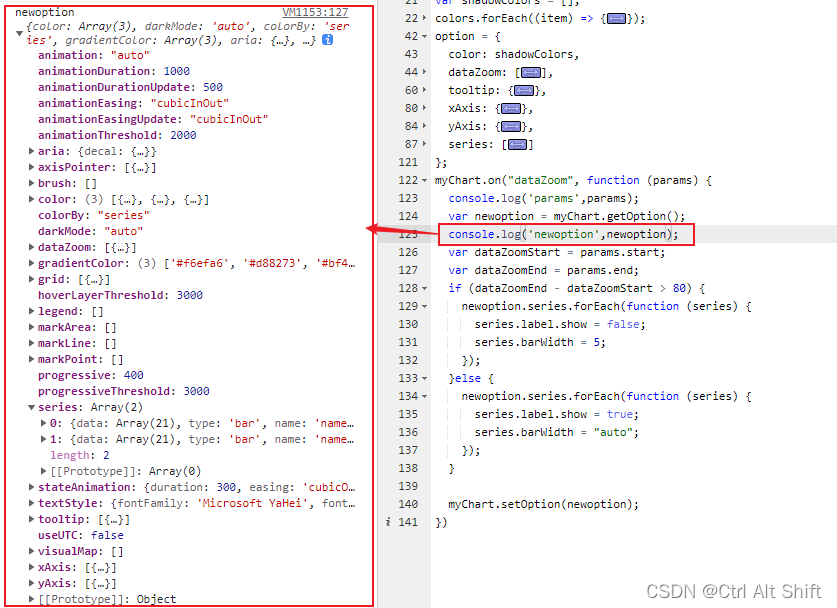
Task: Click folded code placeholder in series line
Action: [x=517, y=145]
